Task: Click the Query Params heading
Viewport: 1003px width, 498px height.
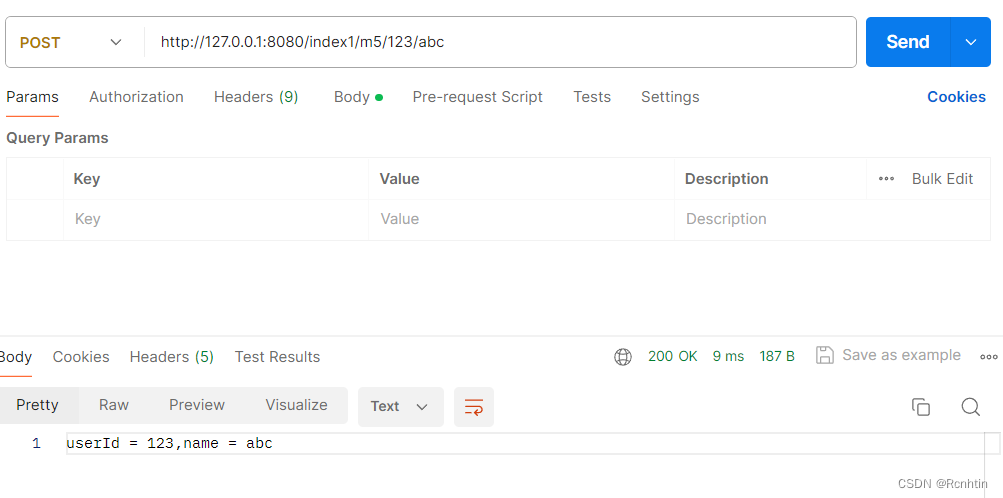Action: (x=57, y=138)
